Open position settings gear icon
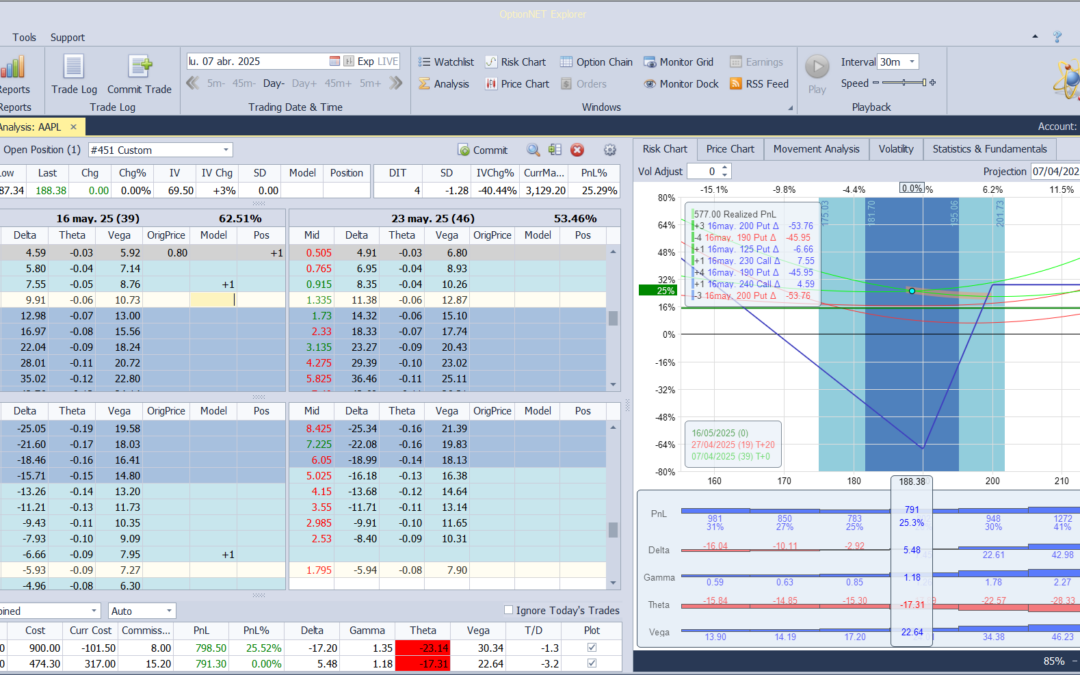 click(x=610, y=149)
